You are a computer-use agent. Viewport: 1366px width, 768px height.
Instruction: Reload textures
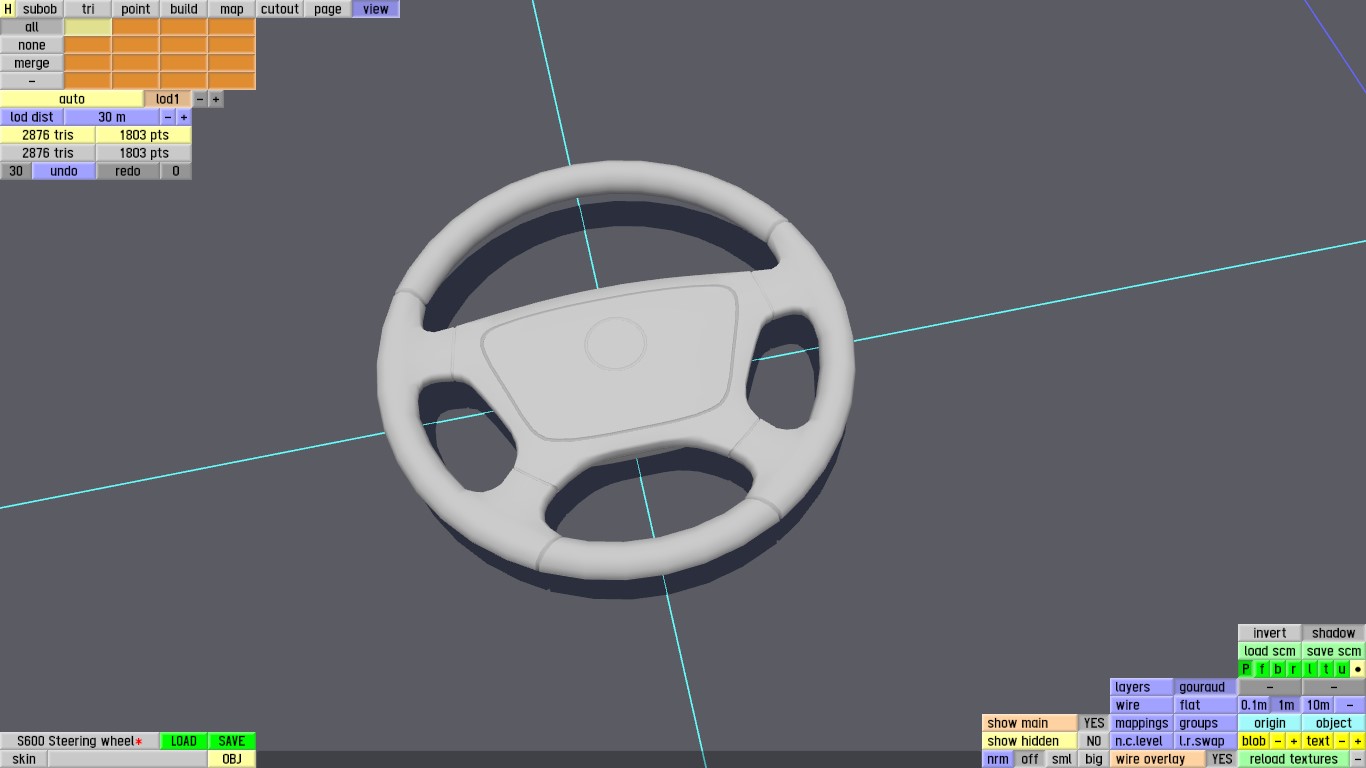[1294, 759]
